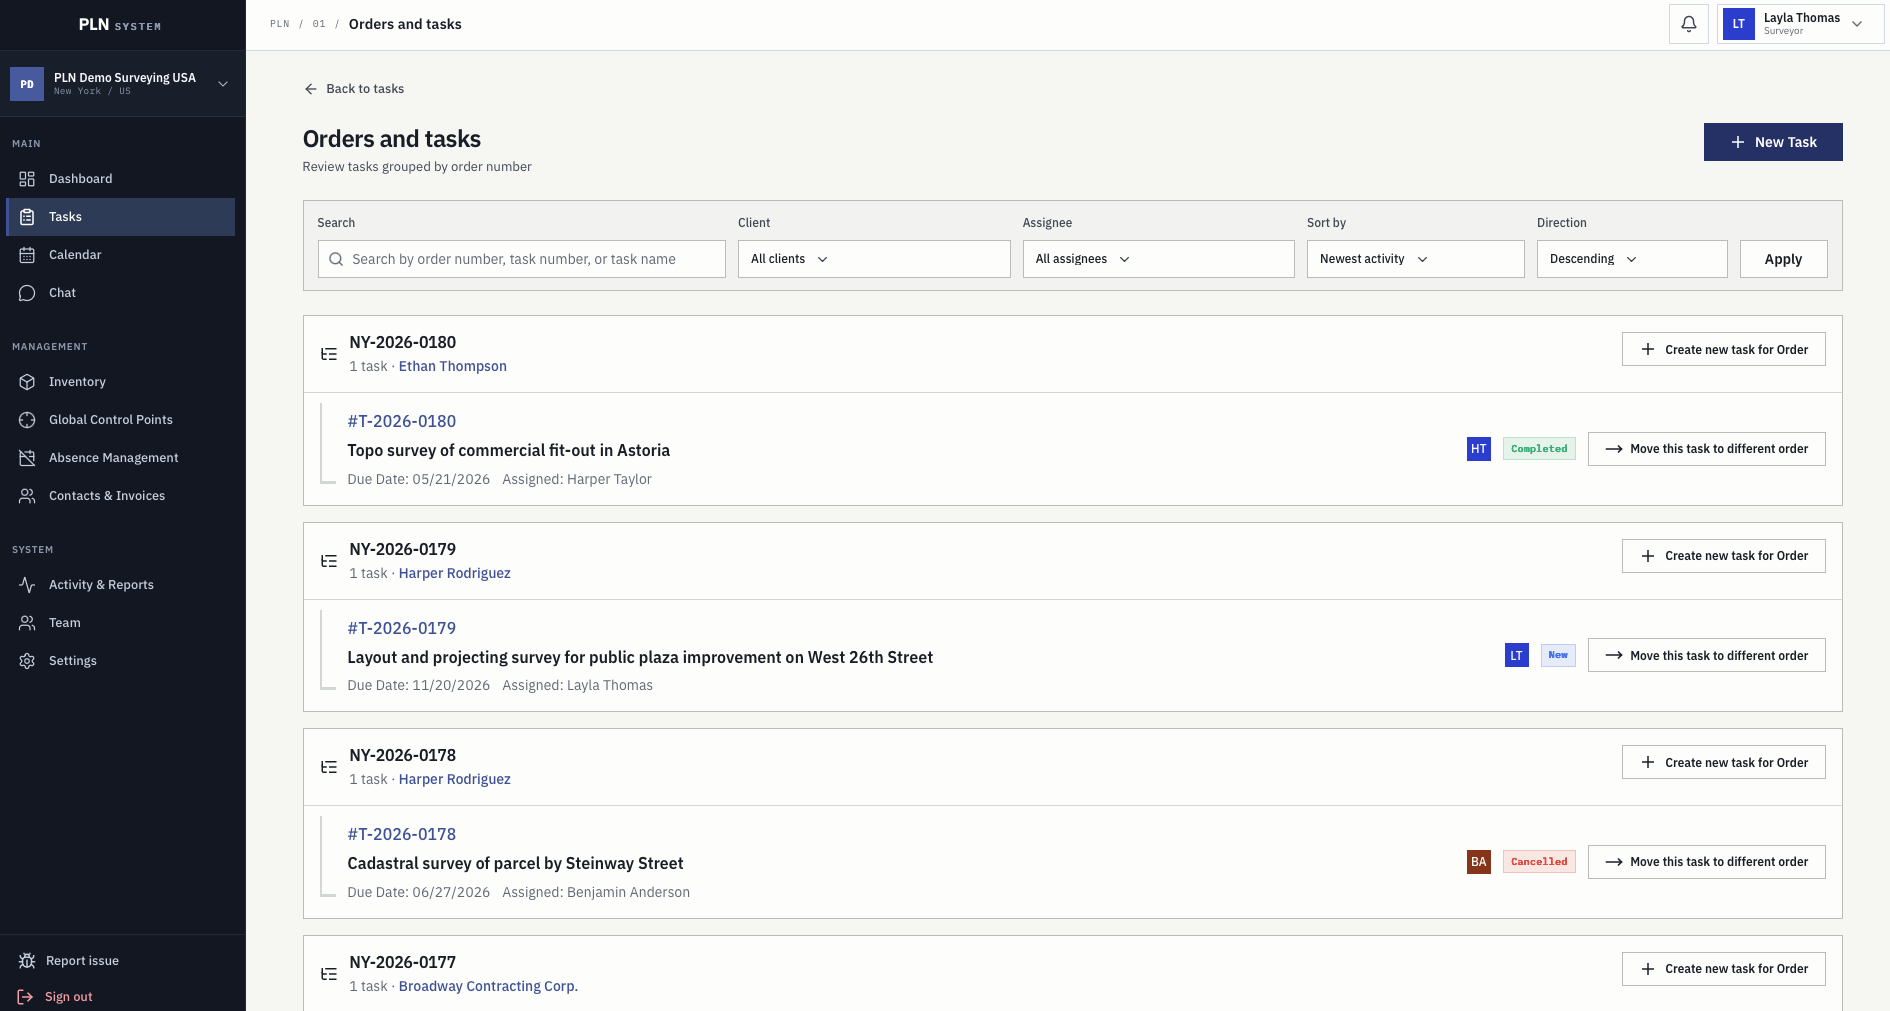This screenshot has height=1011, width=1890.
Task: Click the LT assignee badge on task T-2026-0179
Action: pos(1516,656)
